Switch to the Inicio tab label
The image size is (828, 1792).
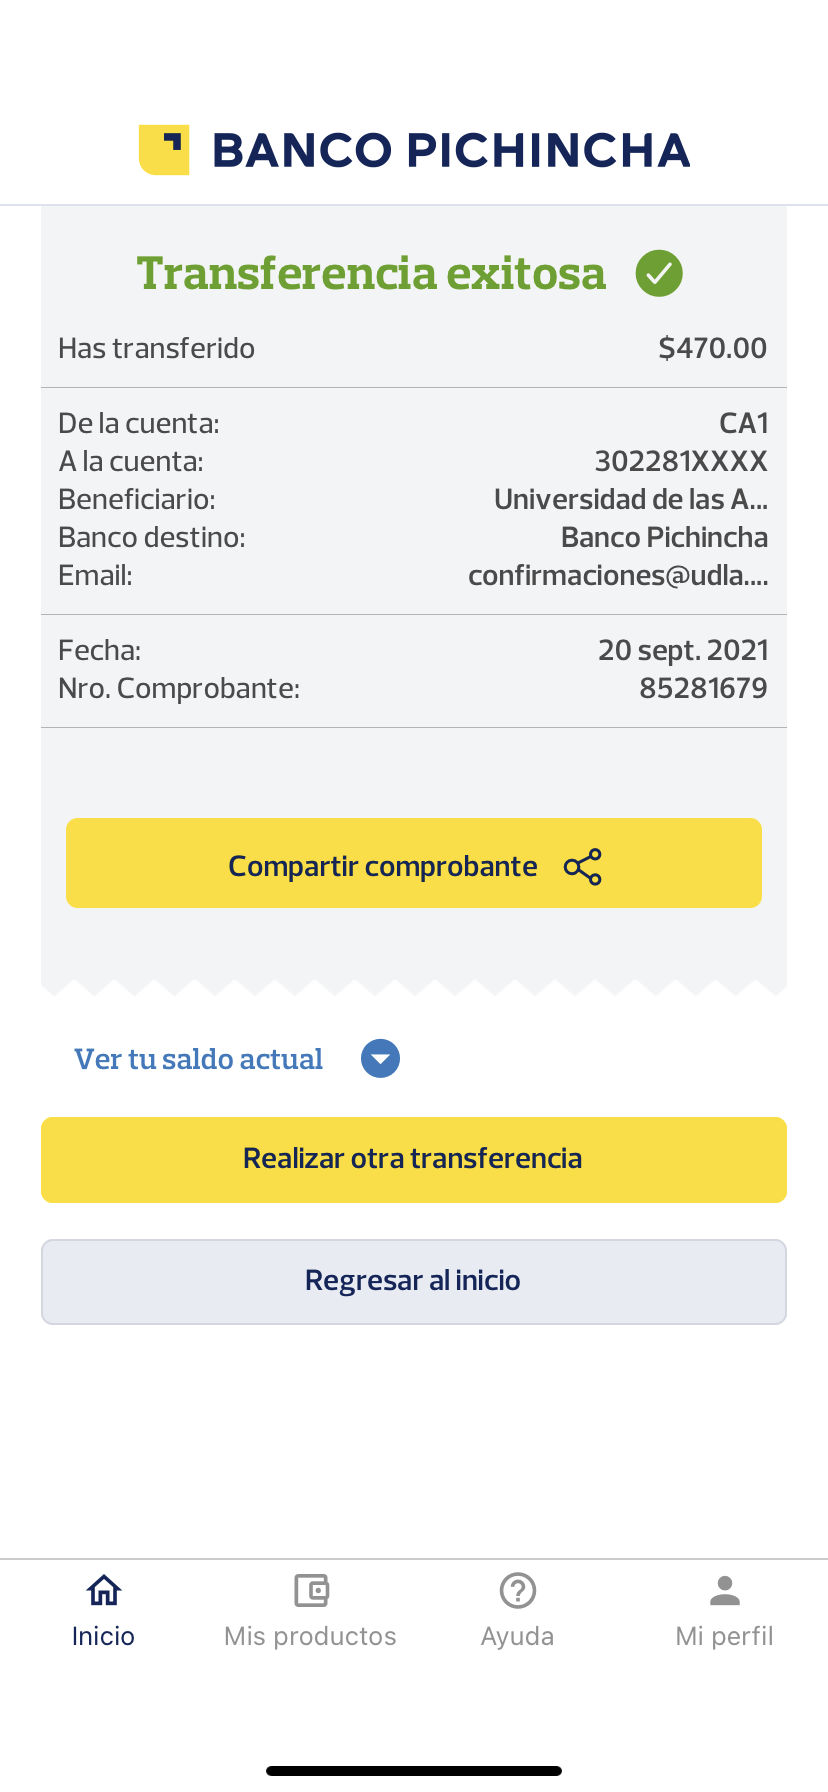[103, 1636]
